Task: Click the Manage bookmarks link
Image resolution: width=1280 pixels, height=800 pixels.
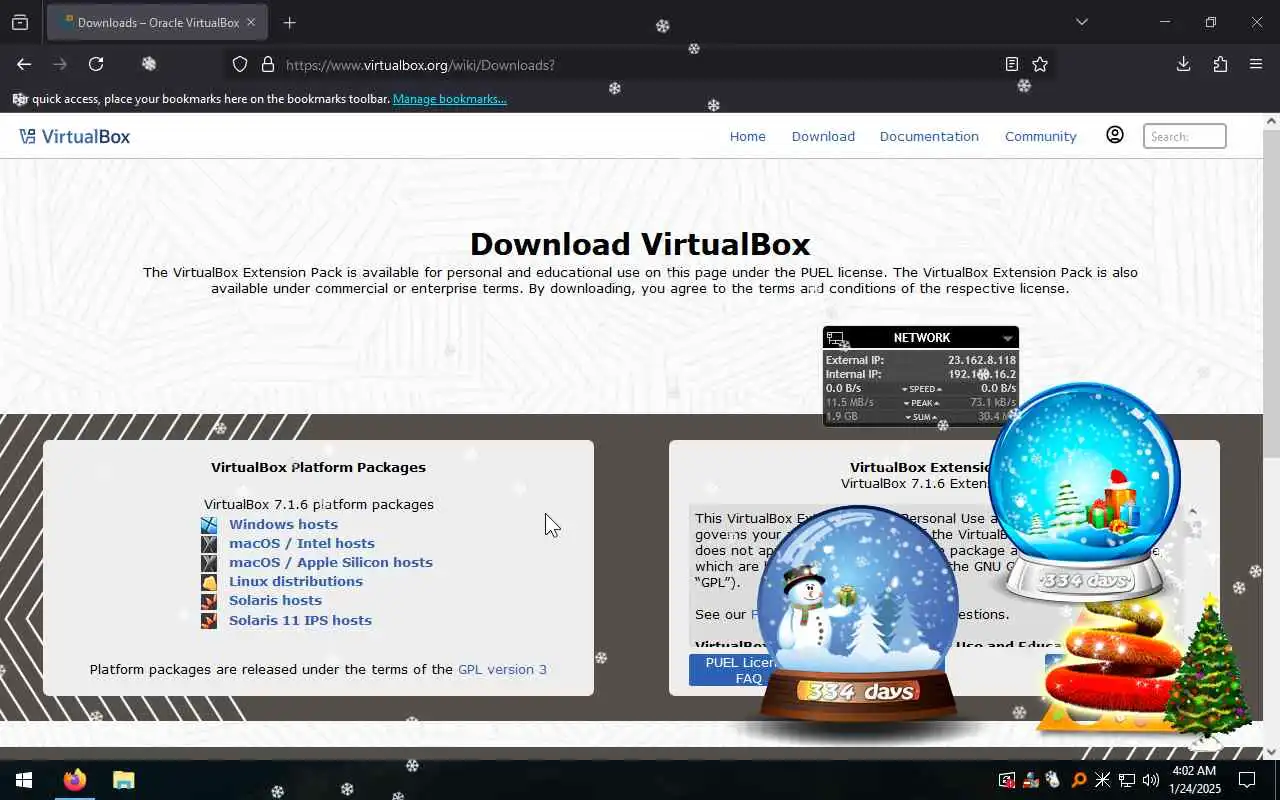Action: point(449,99)
